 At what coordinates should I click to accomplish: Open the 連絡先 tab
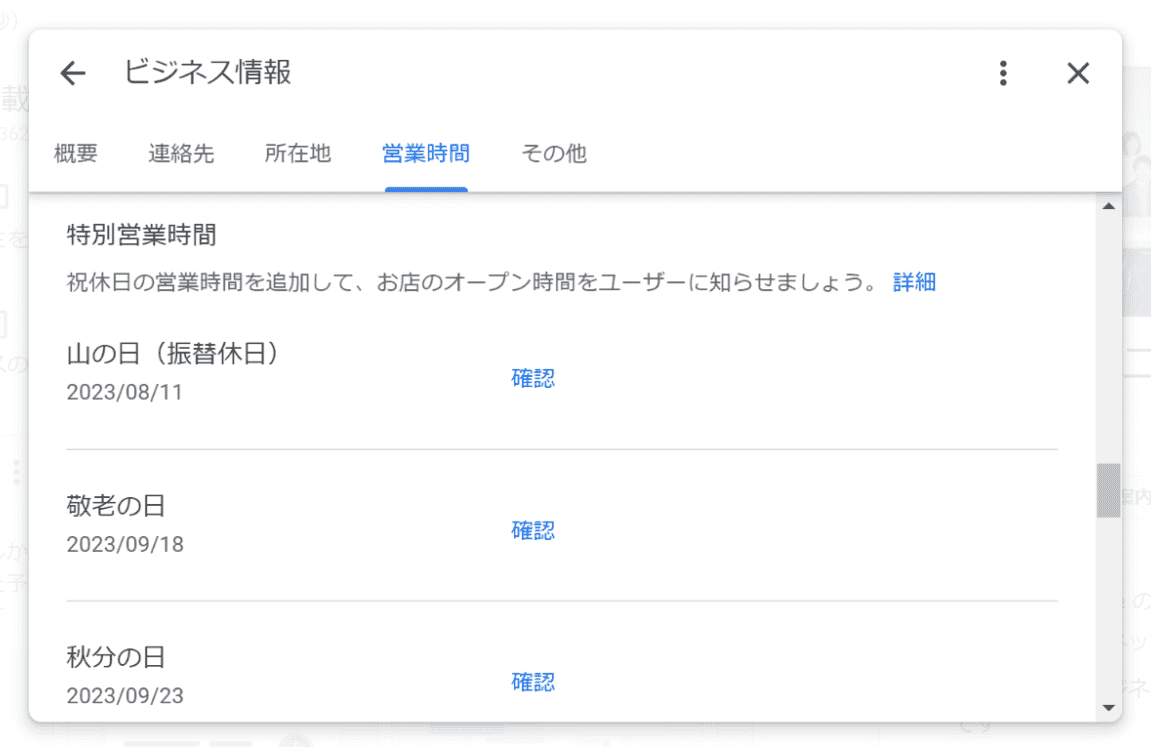pyautogui.click(x=181, y=153)
